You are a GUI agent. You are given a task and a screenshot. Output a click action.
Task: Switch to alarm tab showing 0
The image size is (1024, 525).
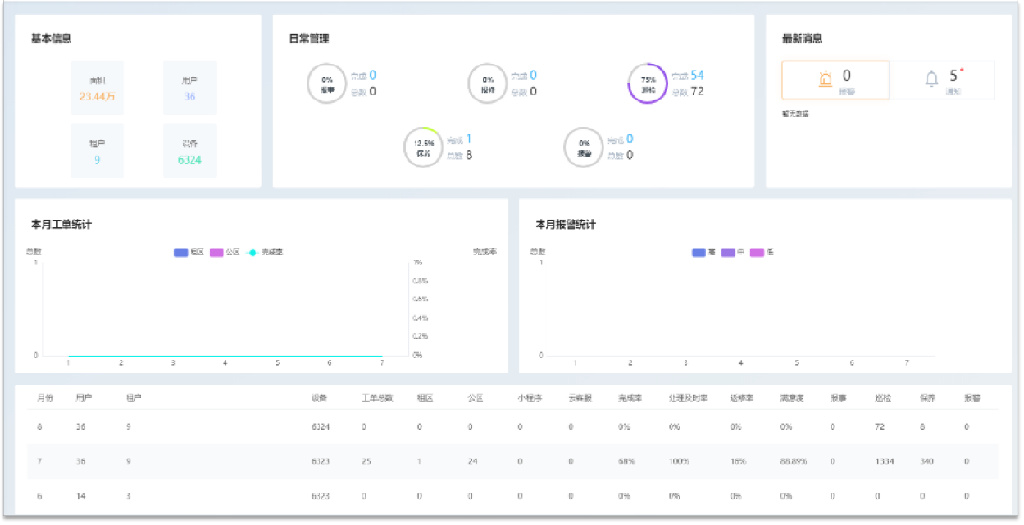click(835, 80)
